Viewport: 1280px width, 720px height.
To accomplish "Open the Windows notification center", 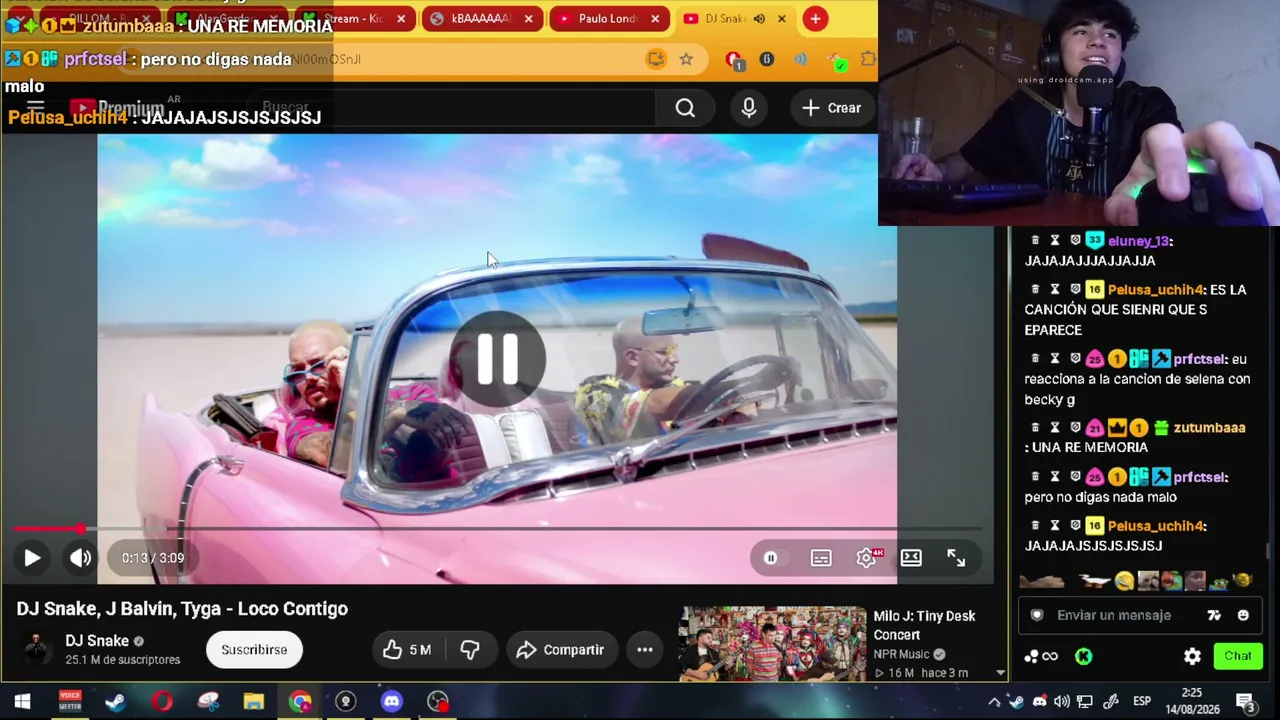I will [x=1246, y=701].
